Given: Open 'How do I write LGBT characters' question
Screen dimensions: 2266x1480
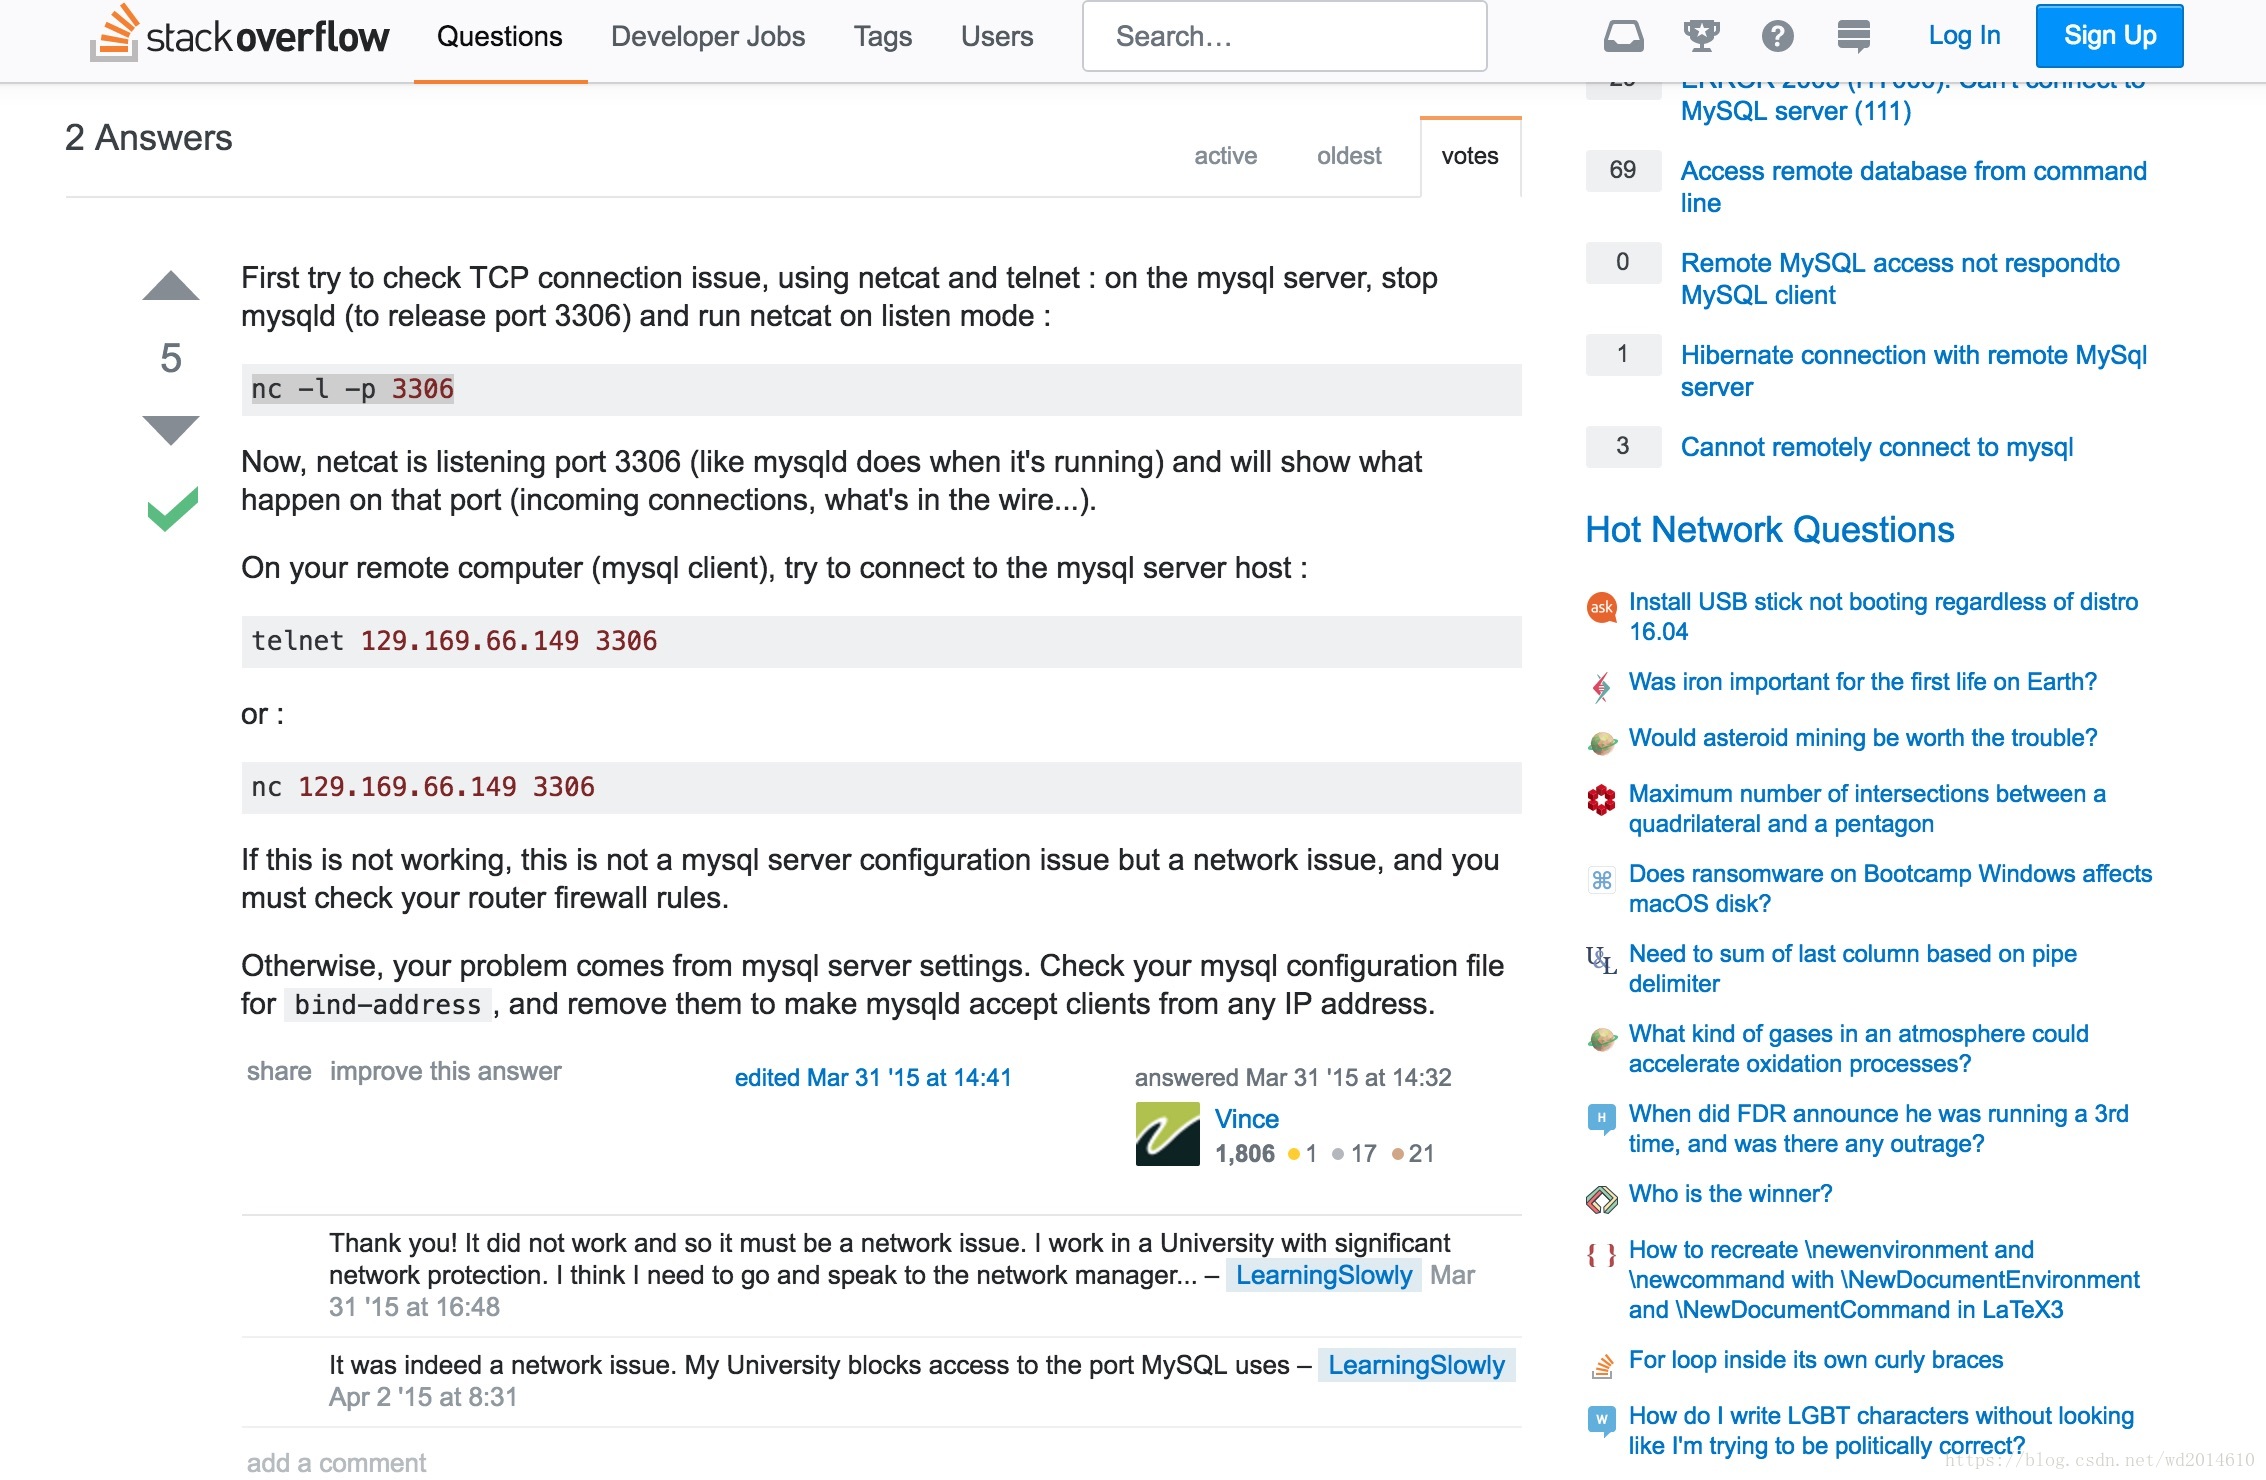Looking at the screenshot, I should 1881,1430.
